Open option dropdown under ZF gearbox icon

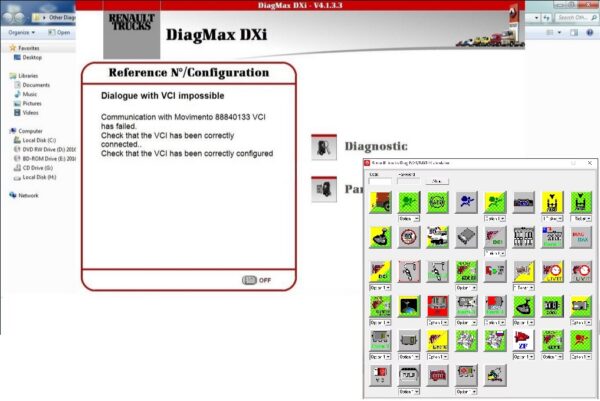[x=523, y=357]
